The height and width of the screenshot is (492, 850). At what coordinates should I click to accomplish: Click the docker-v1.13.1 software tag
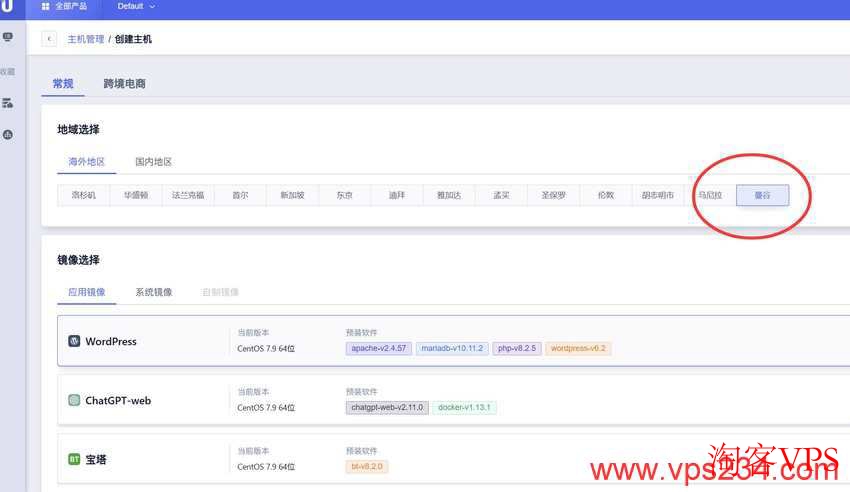464,407
